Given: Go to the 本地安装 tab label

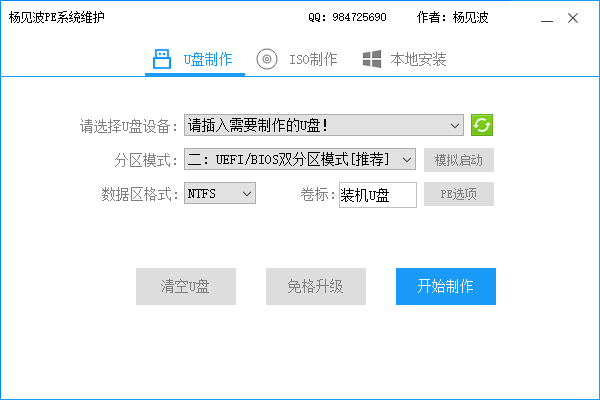Looking at the screenshot, I should tap(418, 60).
